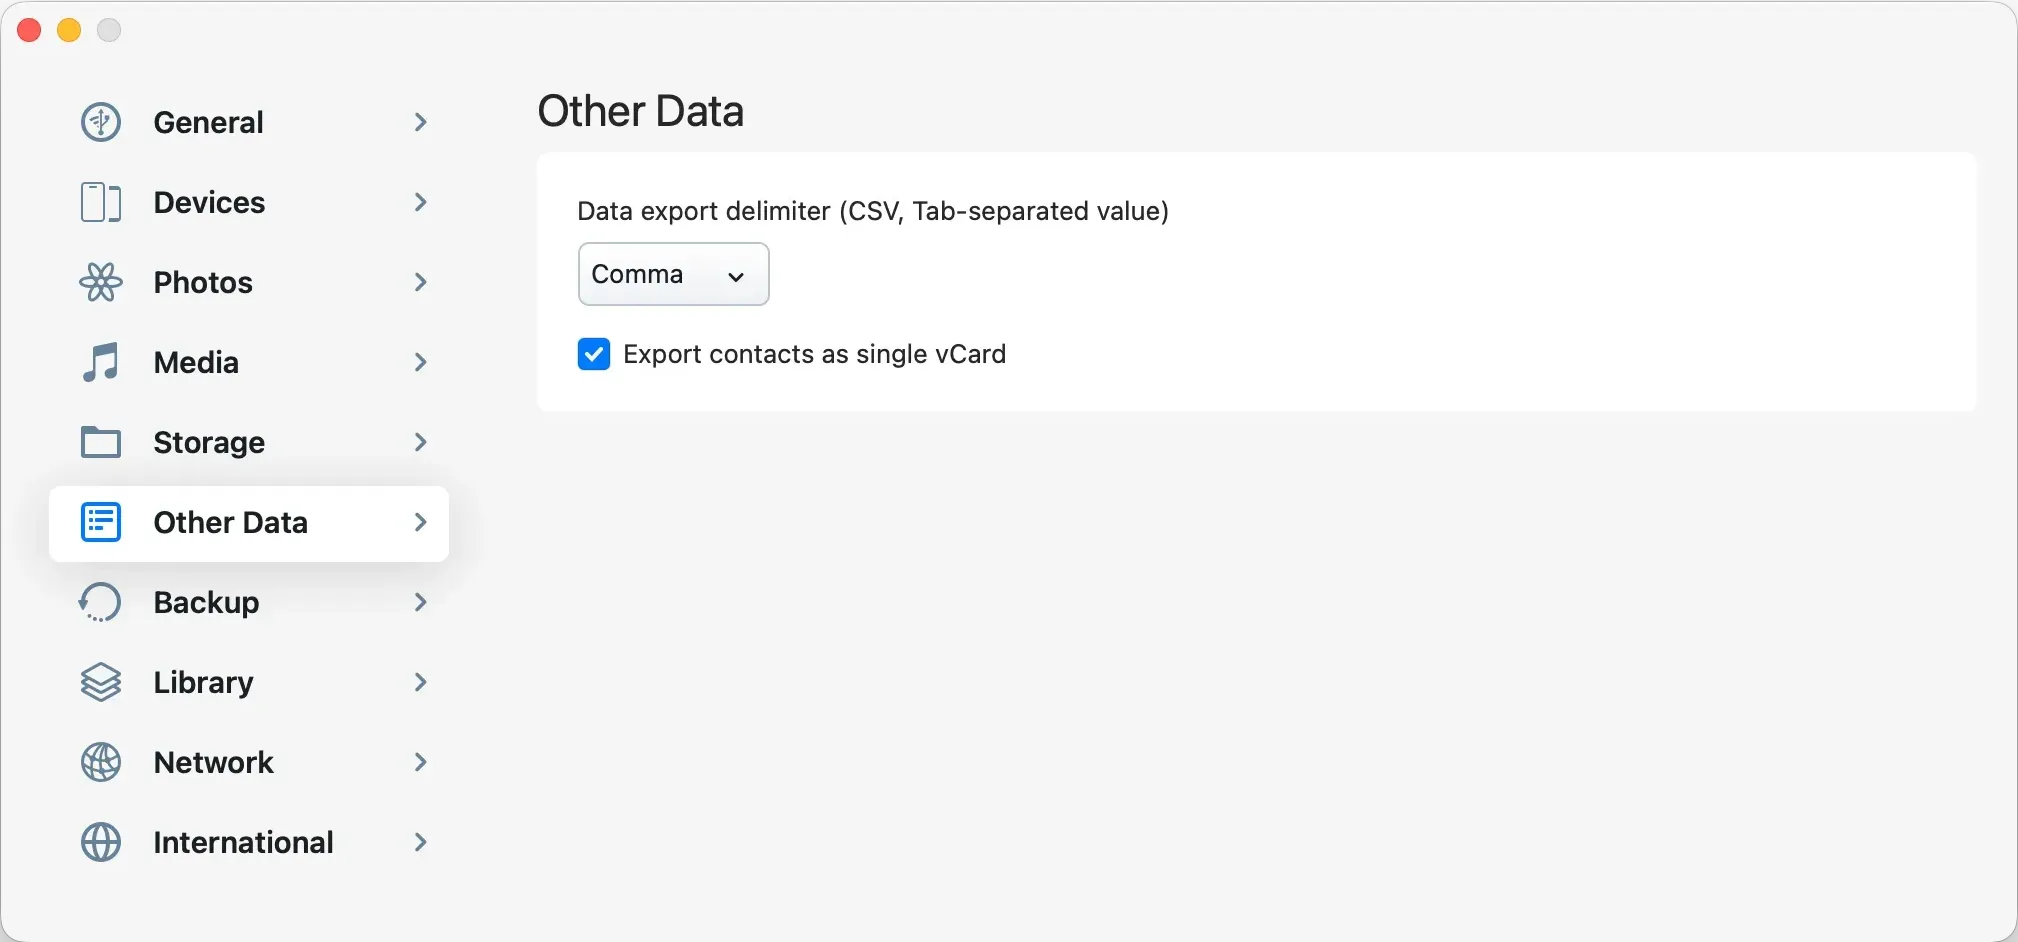Image resolution: width=2018 pixels, height=942 pixels.
Task: Open Library settings
Action: click(x=201, y=682)
